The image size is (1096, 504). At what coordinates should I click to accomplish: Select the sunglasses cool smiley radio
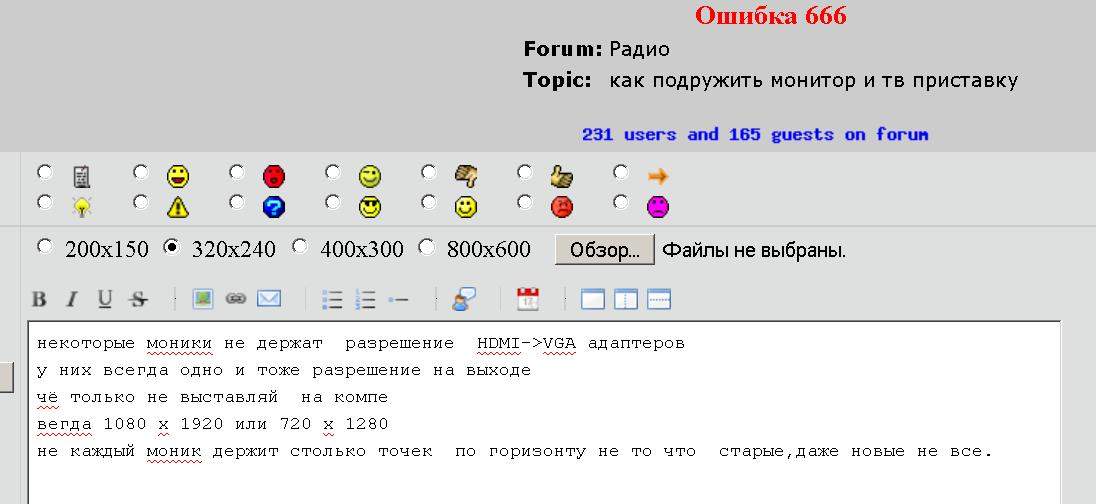coord(333,202)
